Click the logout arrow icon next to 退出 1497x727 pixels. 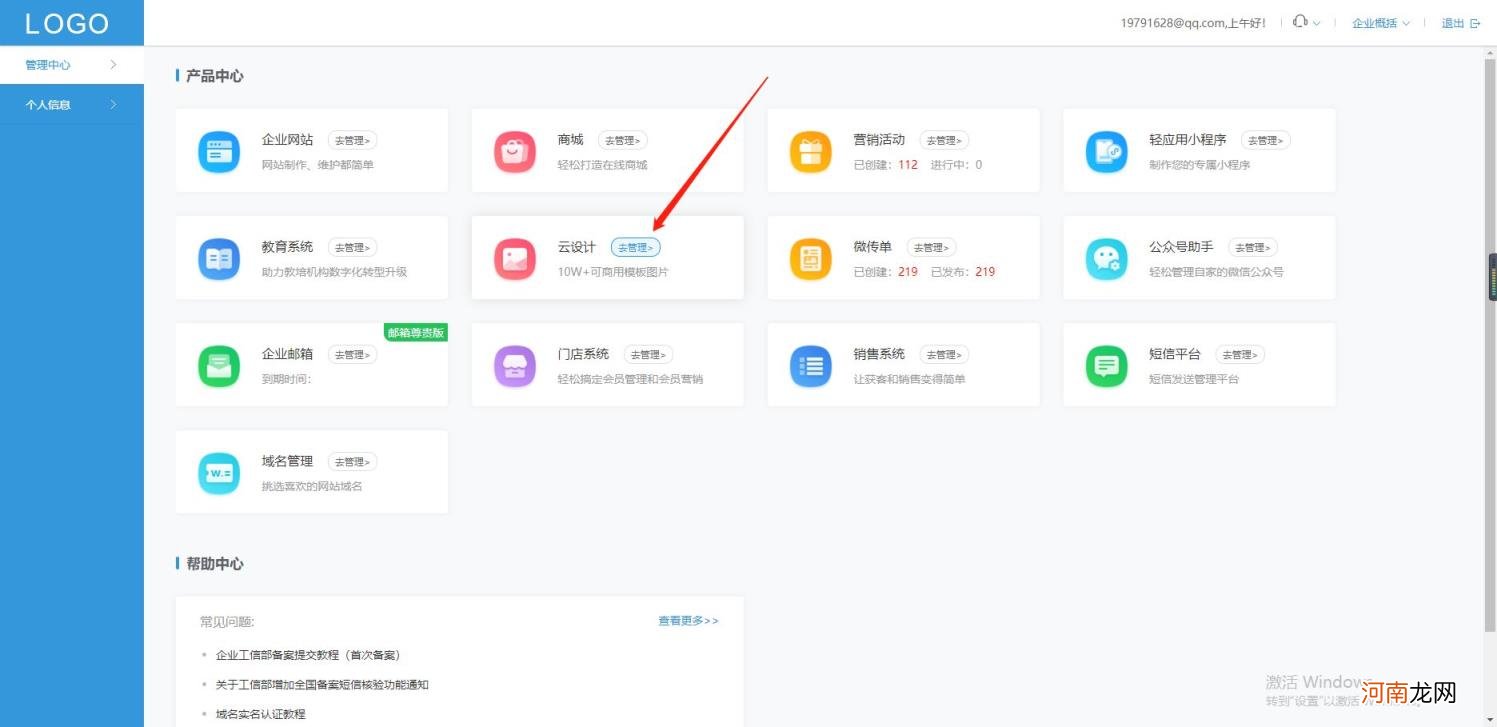point(1475,23)
